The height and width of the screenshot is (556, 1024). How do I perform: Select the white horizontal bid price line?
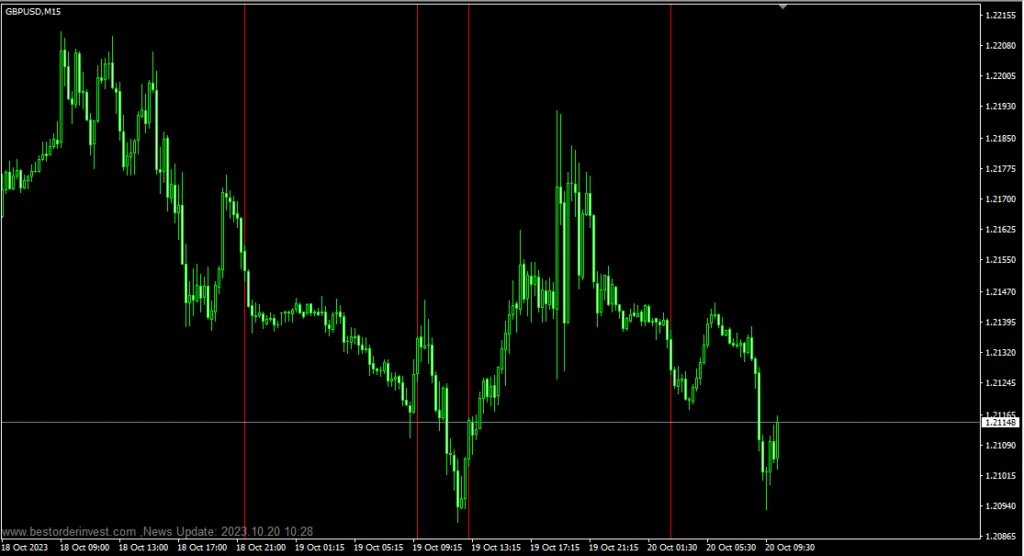point(490,423)
